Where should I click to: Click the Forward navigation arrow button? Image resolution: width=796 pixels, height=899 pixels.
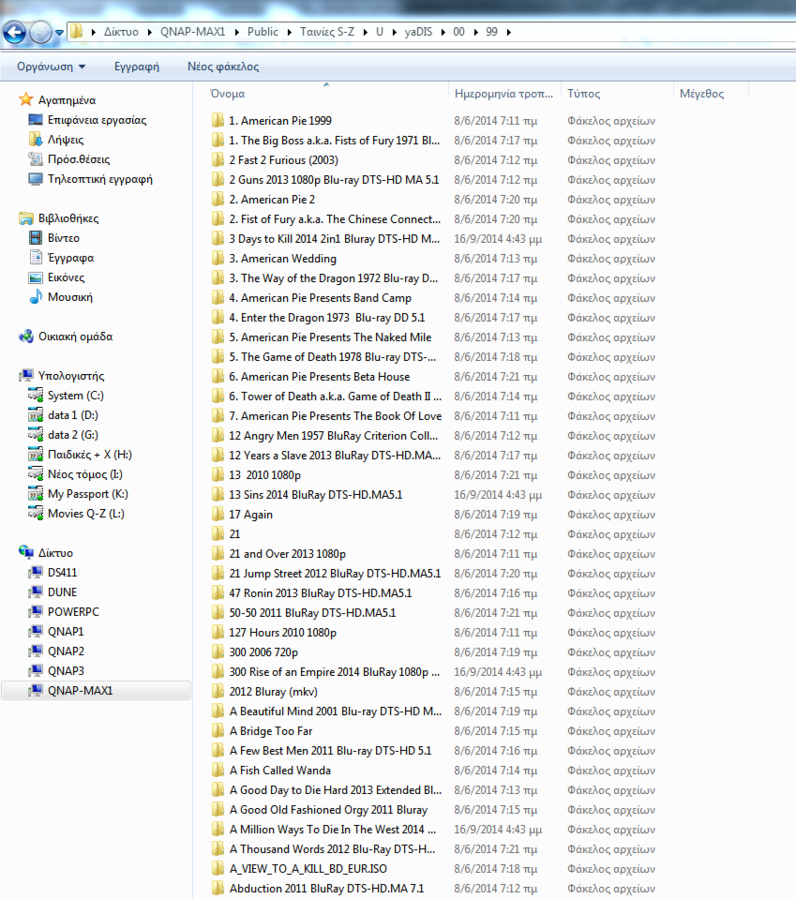coord(40,32)
